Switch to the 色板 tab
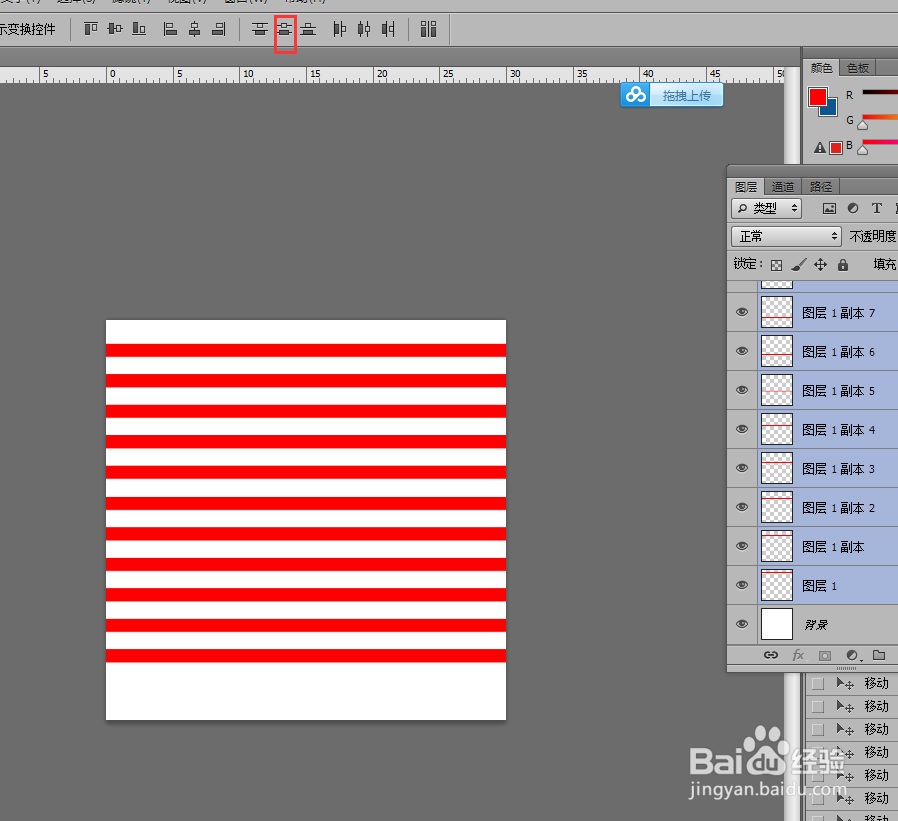Viewport: 898px width, 821px height. click(857, 68)
